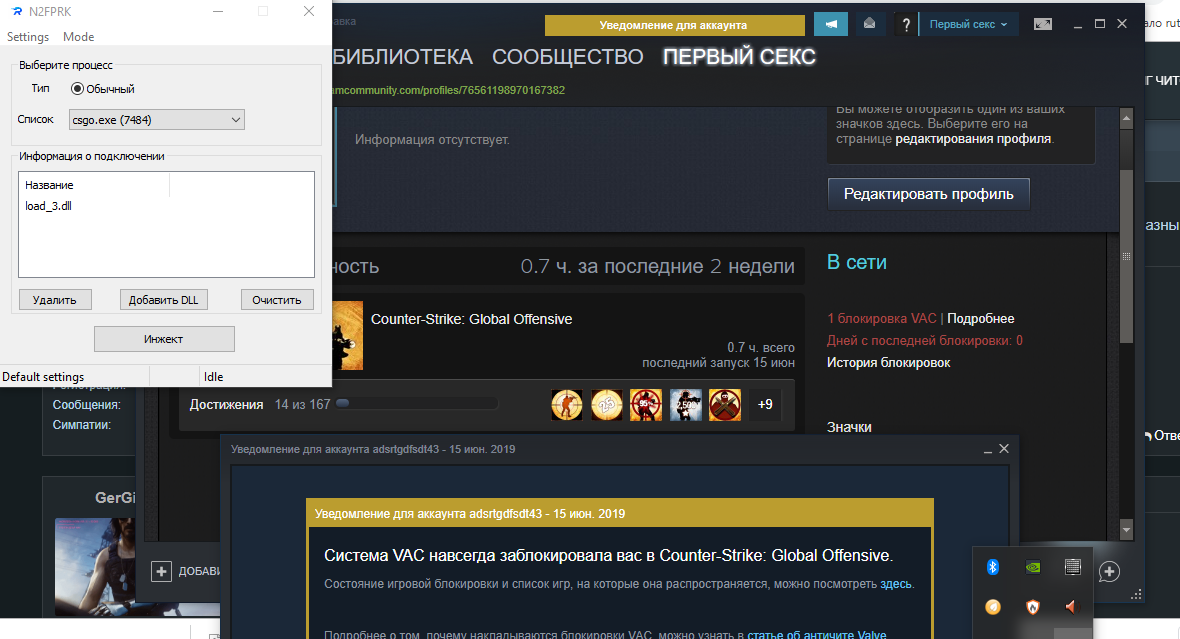Show the nine more achievements '+9' box
1180x639 pixels.
point(765,405)
